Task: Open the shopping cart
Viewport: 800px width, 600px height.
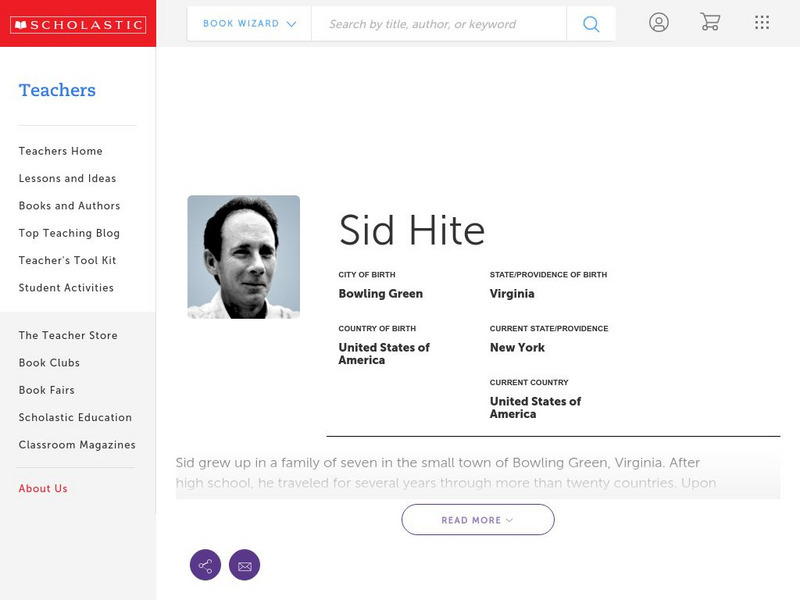Action: click(710, 23)
